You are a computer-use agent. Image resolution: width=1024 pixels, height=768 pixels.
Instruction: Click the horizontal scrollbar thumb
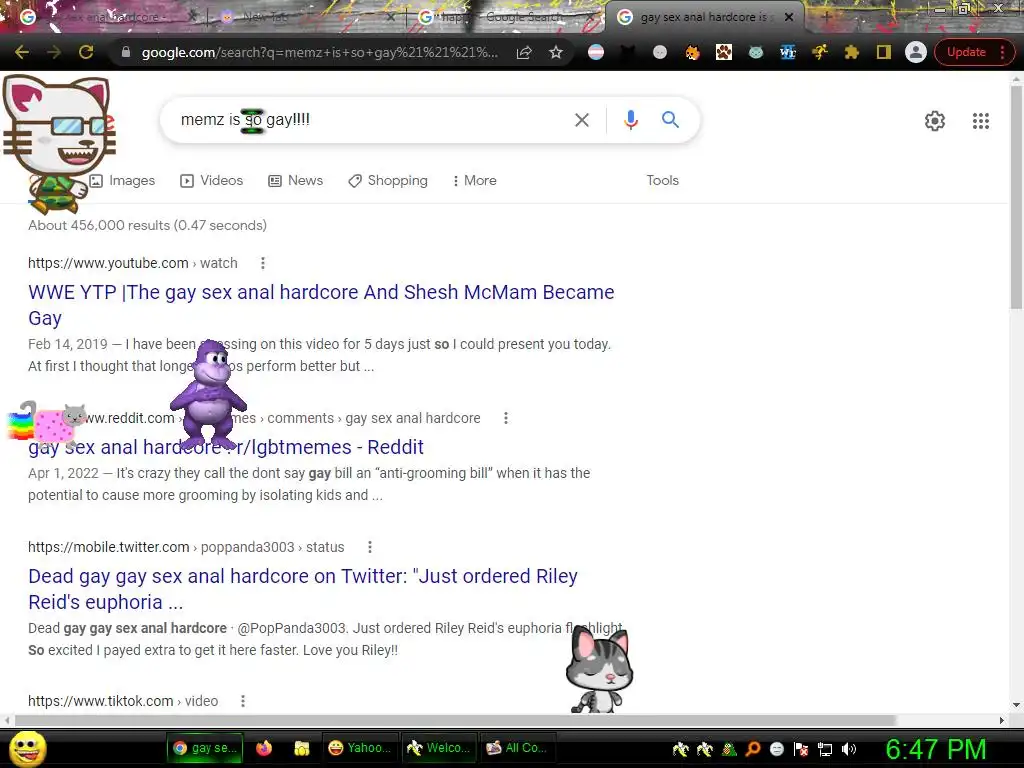(455, 720)
